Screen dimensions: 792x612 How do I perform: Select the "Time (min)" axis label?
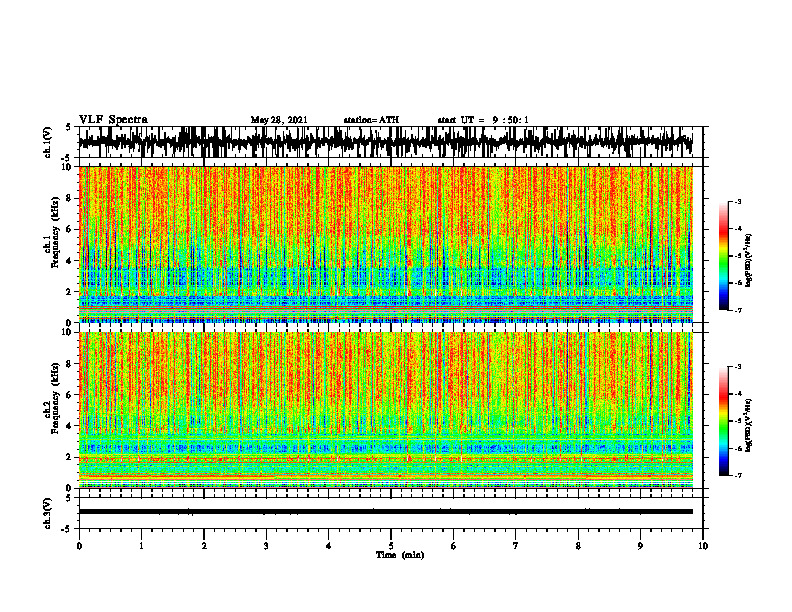click(x=400, y=555)
